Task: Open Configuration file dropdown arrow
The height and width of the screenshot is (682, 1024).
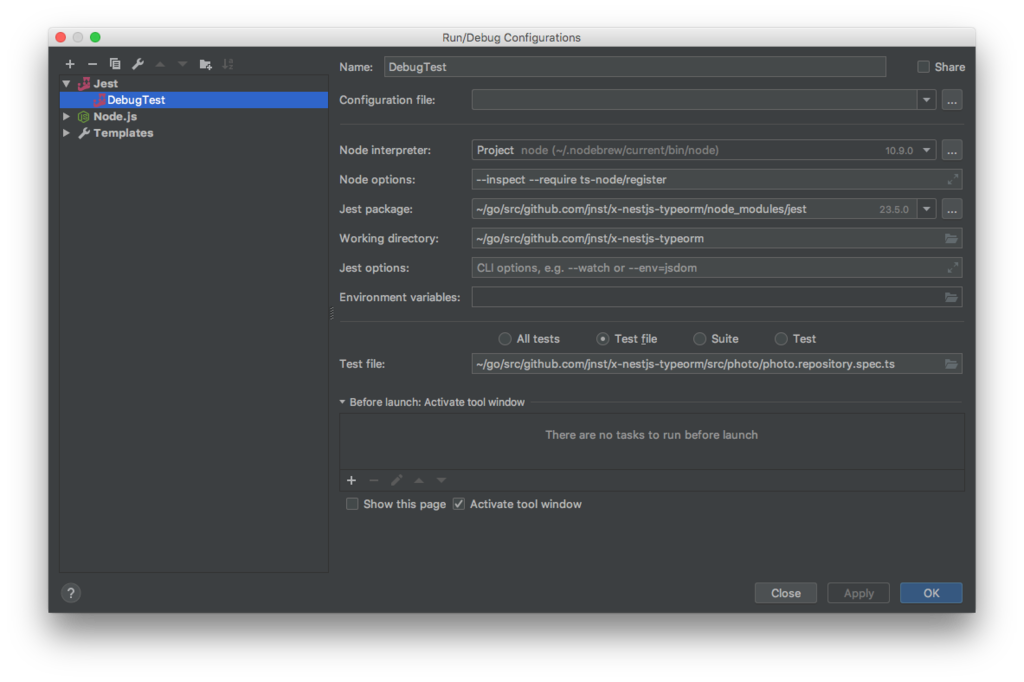Action: [926, 100]
